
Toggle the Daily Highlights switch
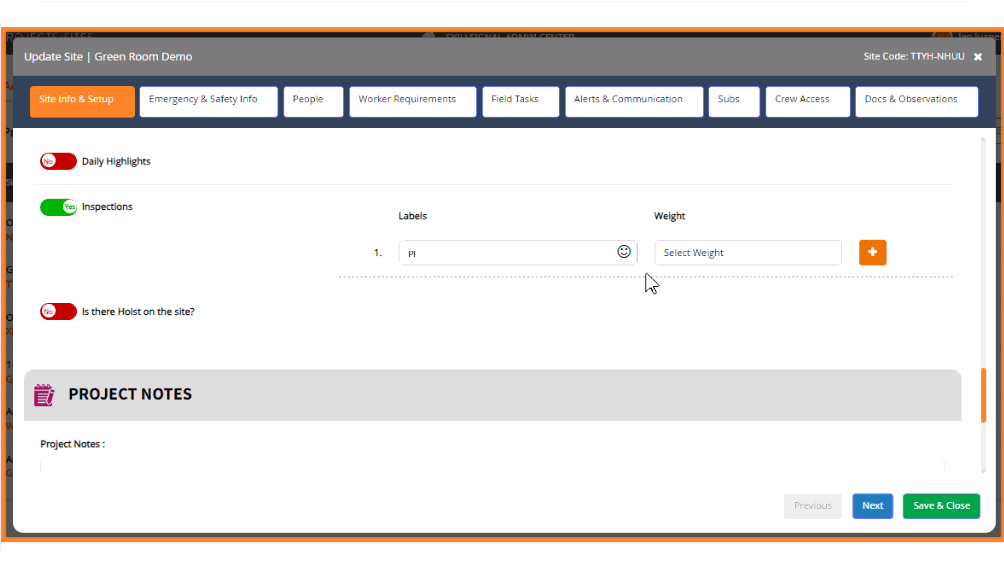pos(58,161)
